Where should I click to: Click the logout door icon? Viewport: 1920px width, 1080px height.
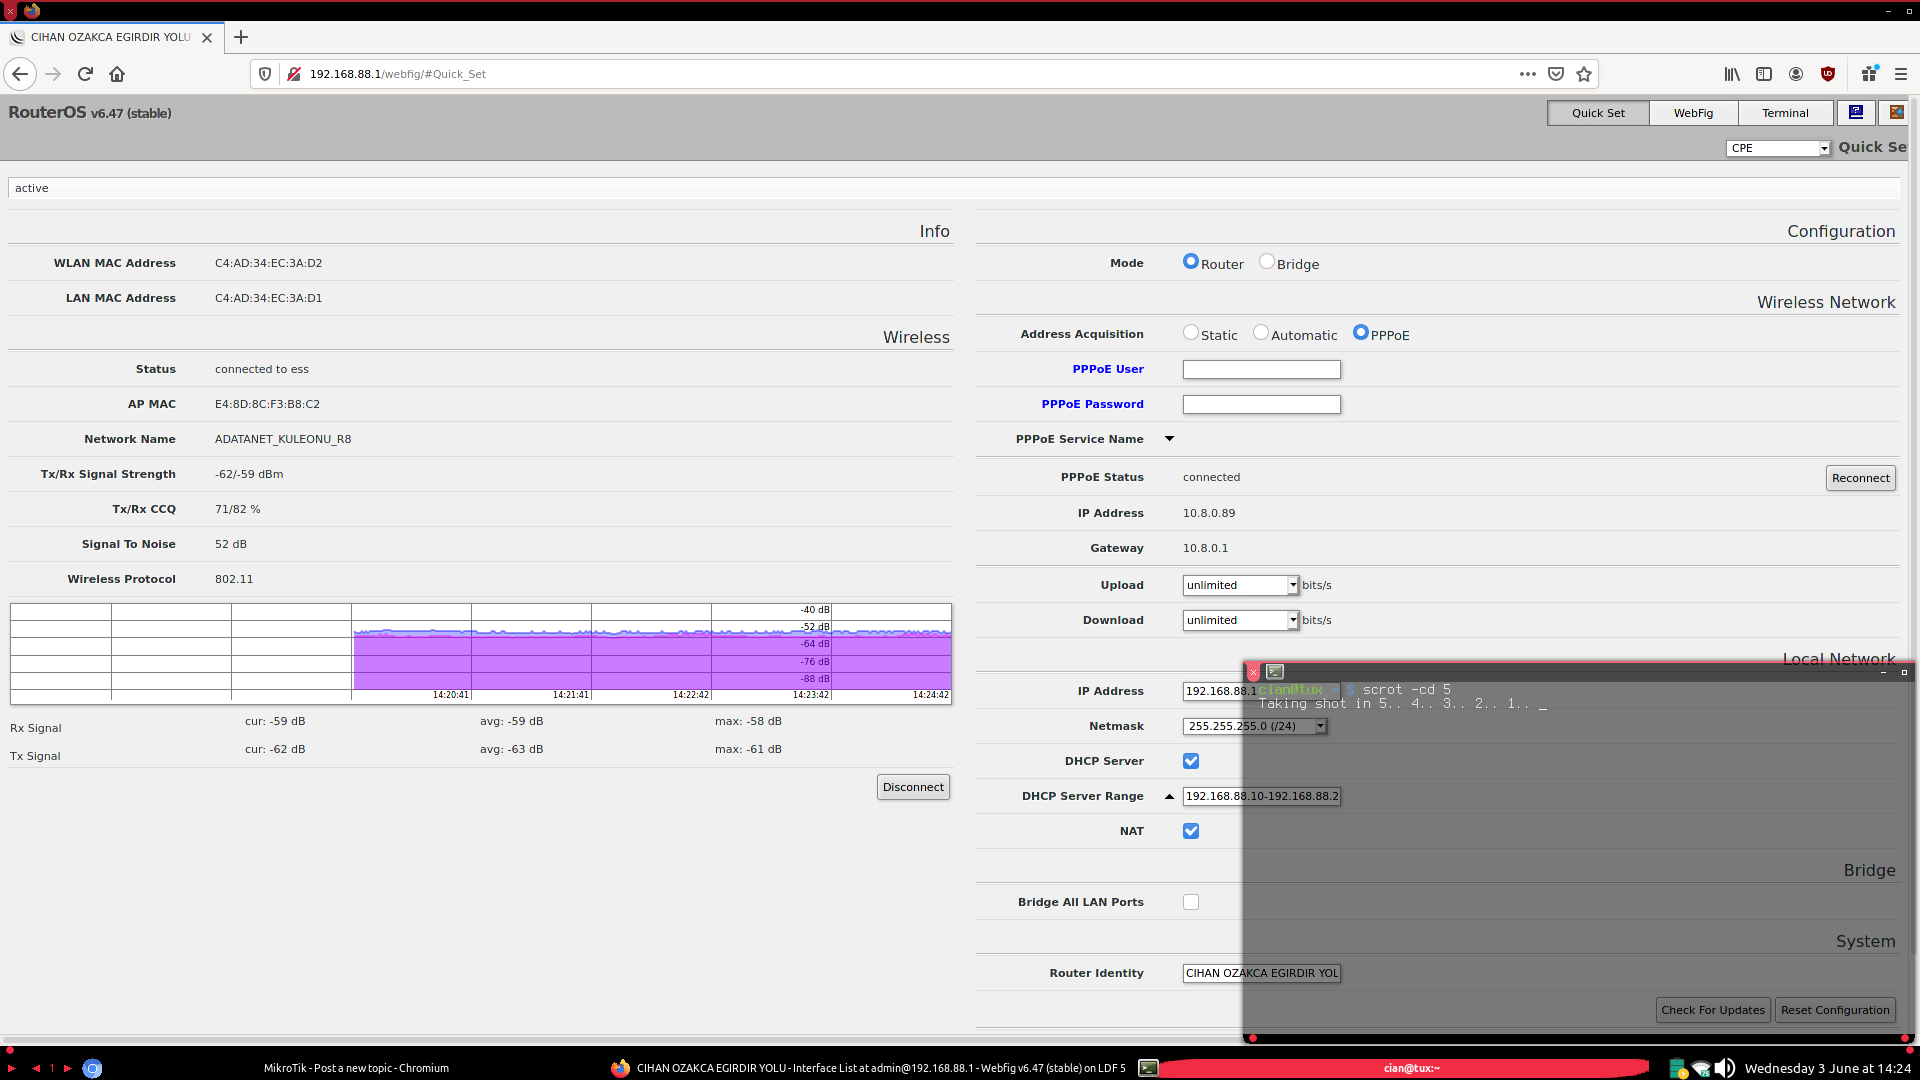[x=1896, y=113]
